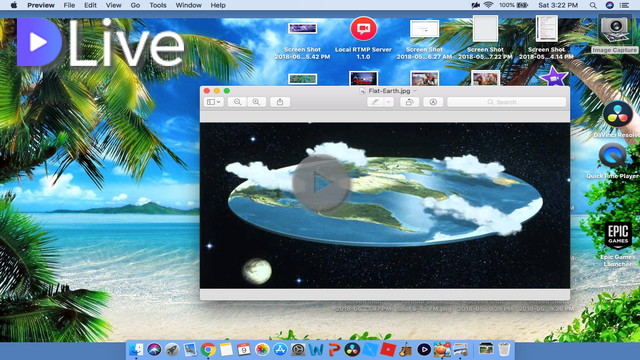Open Image Capture desktop icon
This screenshot has width=640, height=360.
coord(615,30)
